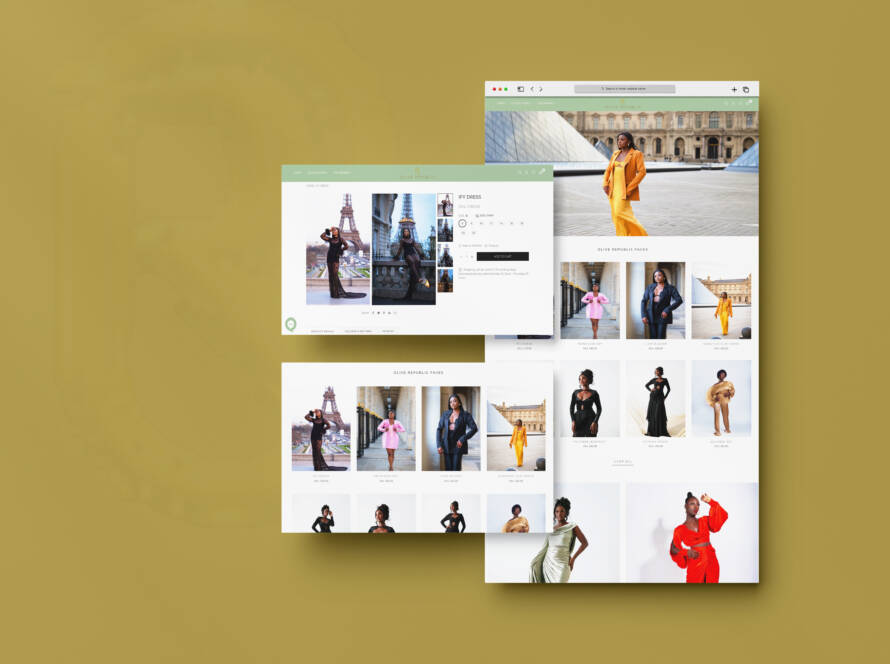Open the large Eiffel Tower product photo
The width and height of the screenshot is (890, 664).
[x=337, y=248]
